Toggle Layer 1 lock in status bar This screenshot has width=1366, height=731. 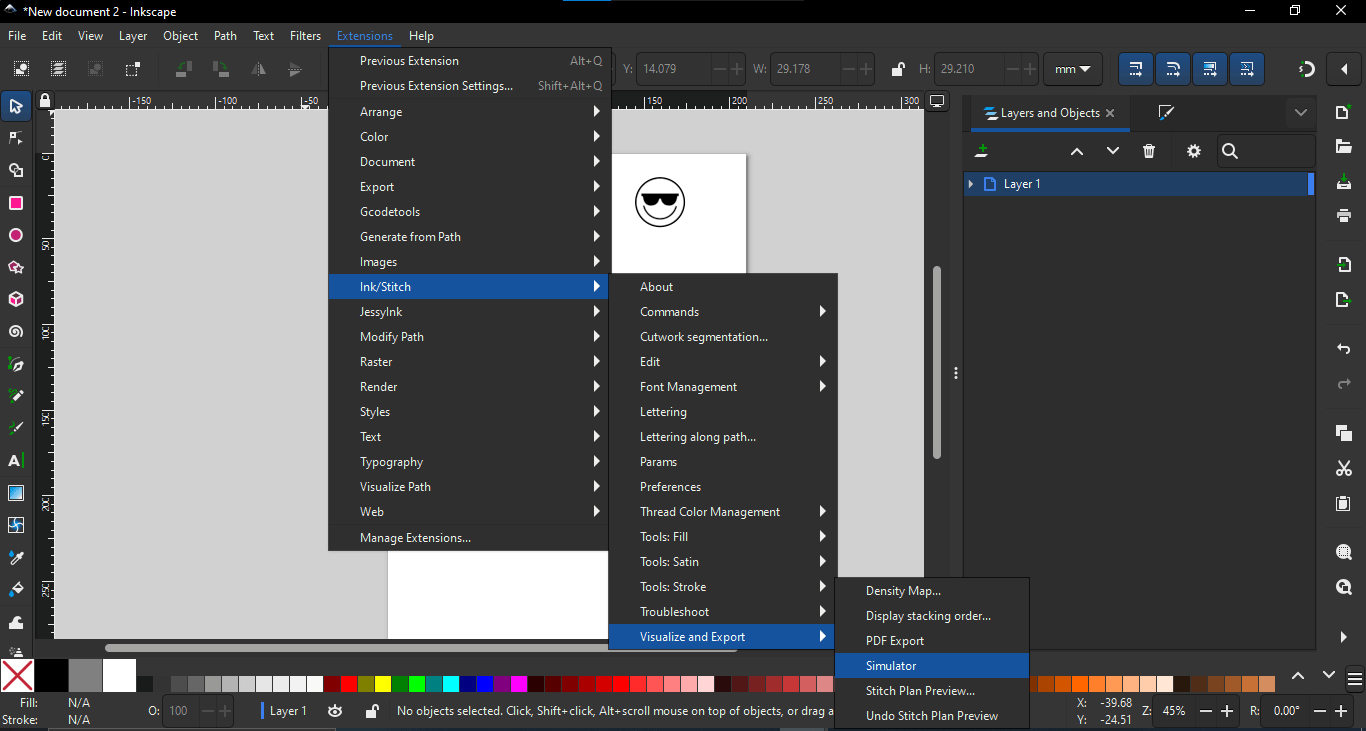(371, 711)
